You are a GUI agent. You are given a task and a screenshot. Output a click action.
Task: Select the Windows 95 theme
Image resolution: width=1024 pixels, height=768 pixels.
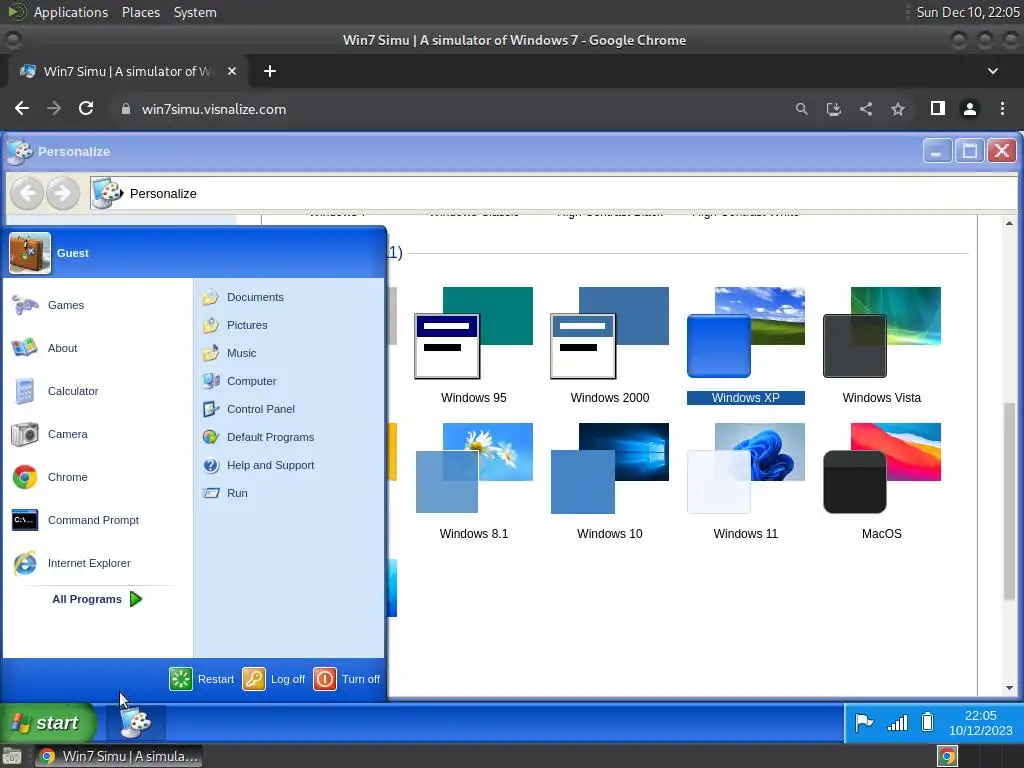[x=473, y=346]
